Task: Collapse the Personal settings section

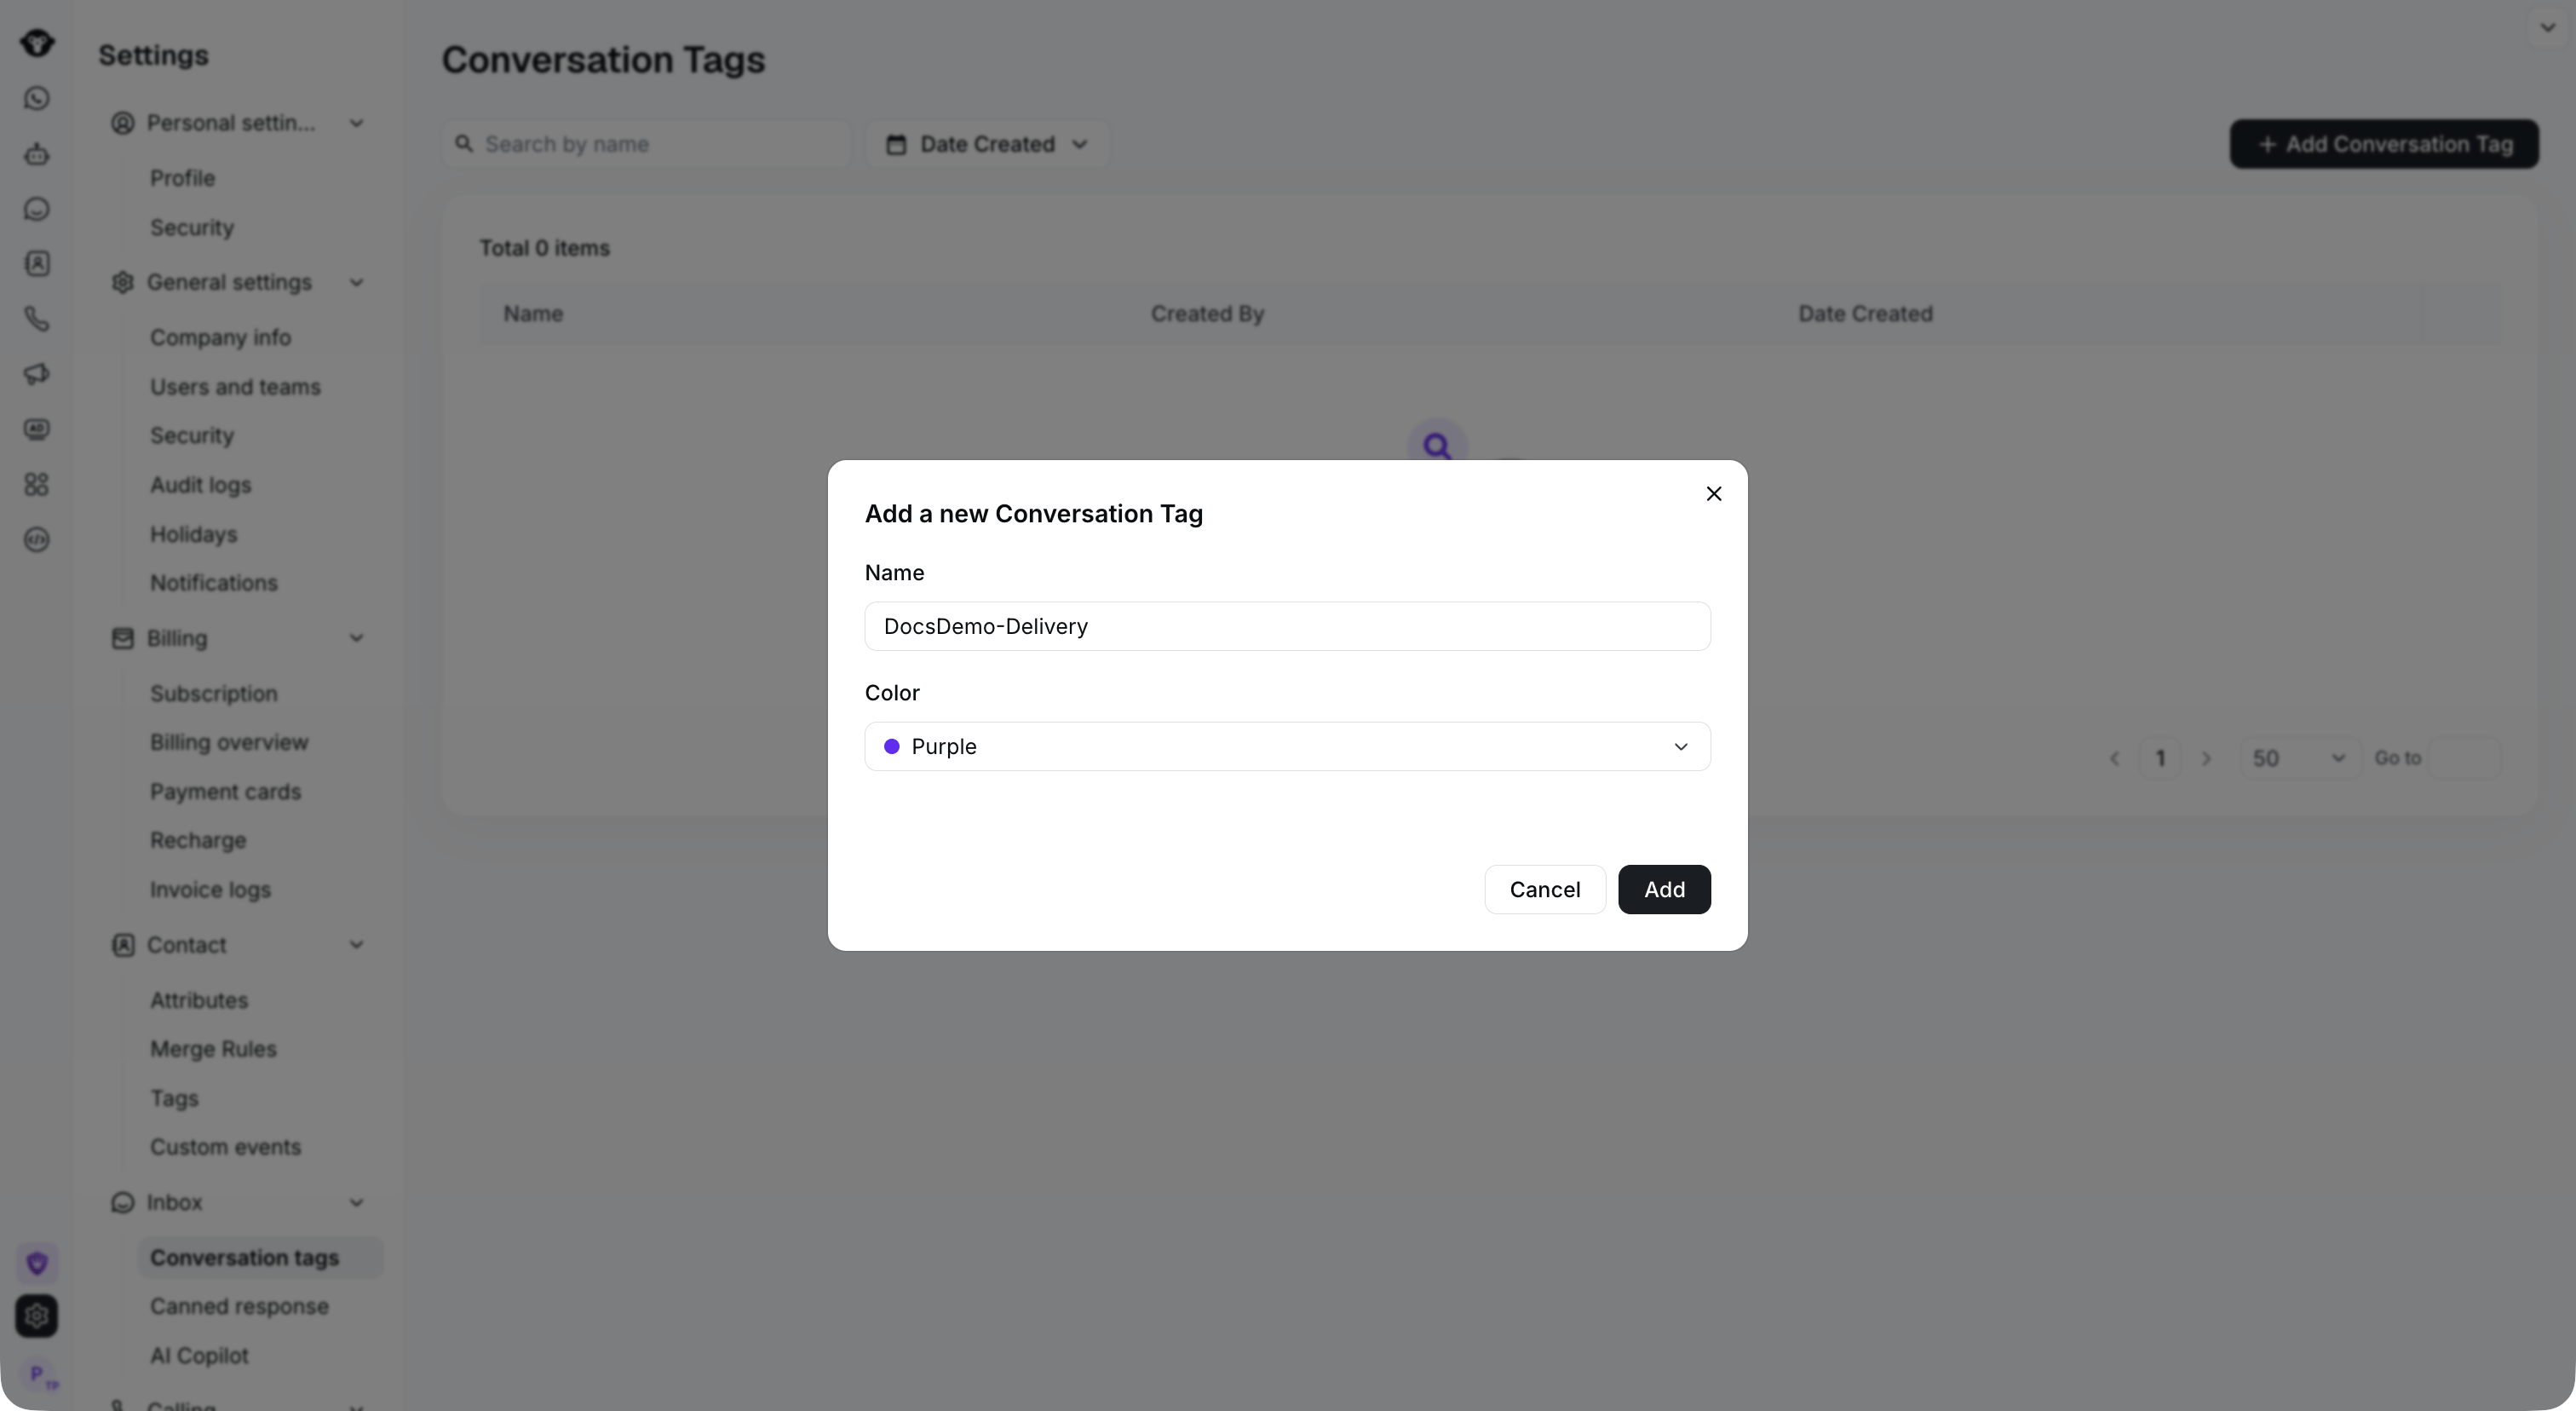Action: [x=356, y=123]
